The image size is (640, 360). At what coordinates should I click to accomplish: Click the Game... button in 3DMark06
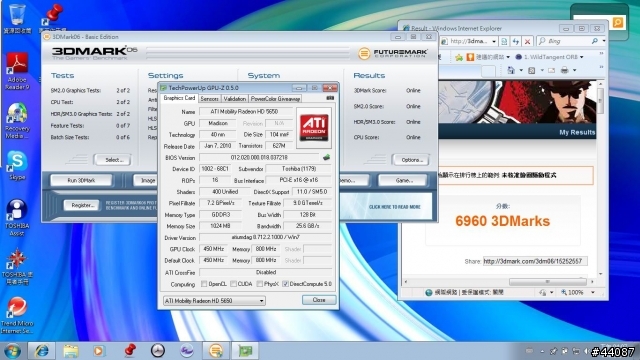[404, 180]
